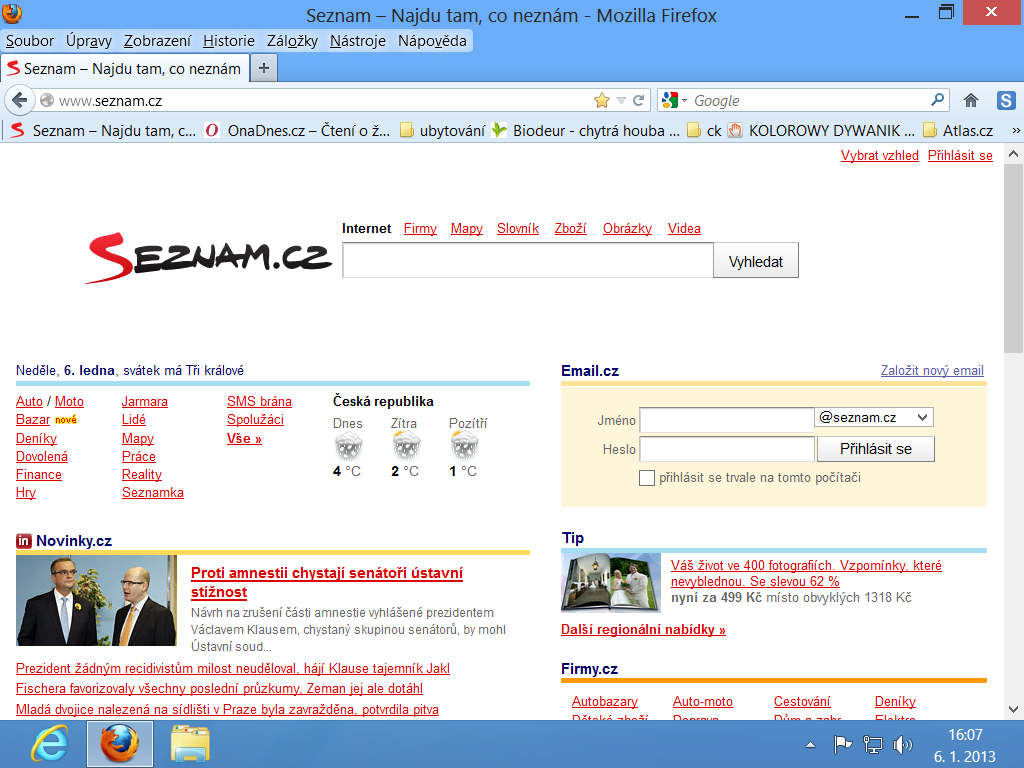Open the search engine selector dropdown

674,100
